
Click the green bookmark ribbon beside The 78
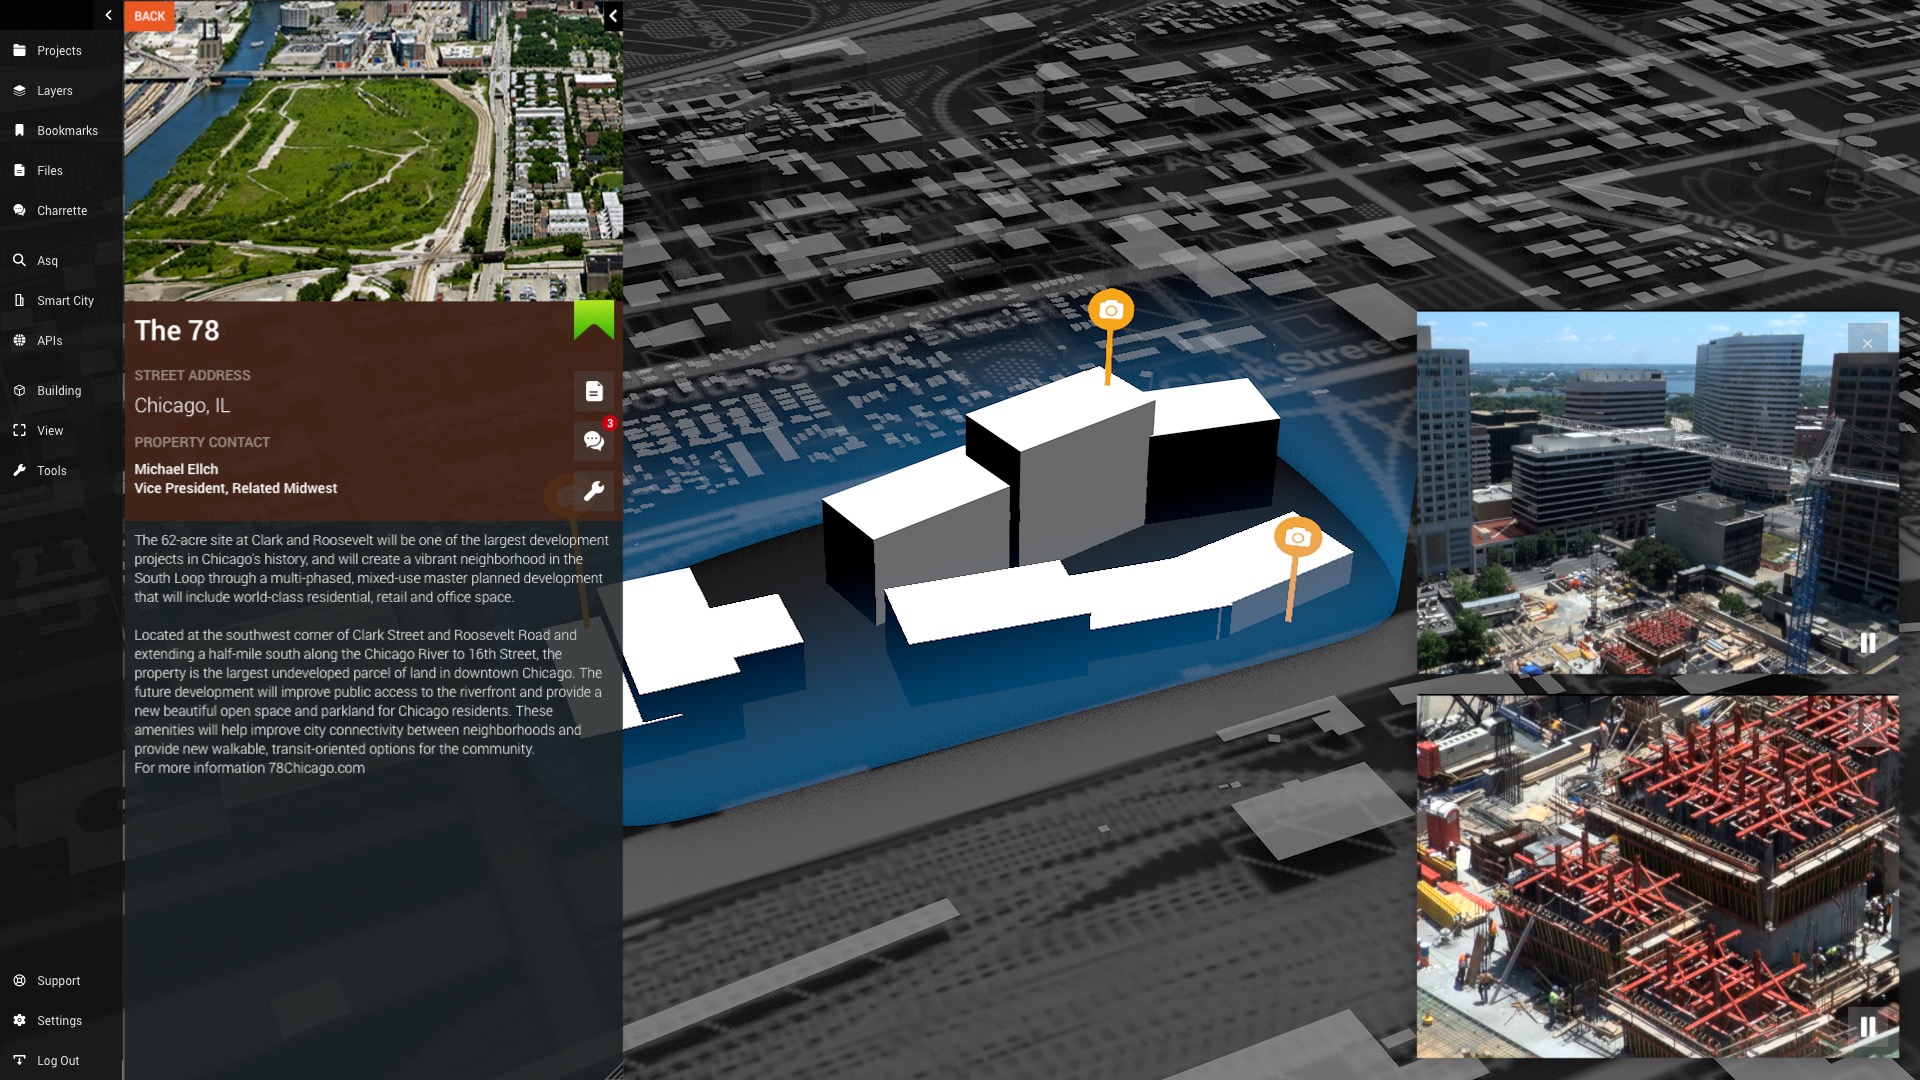point(594,320)
